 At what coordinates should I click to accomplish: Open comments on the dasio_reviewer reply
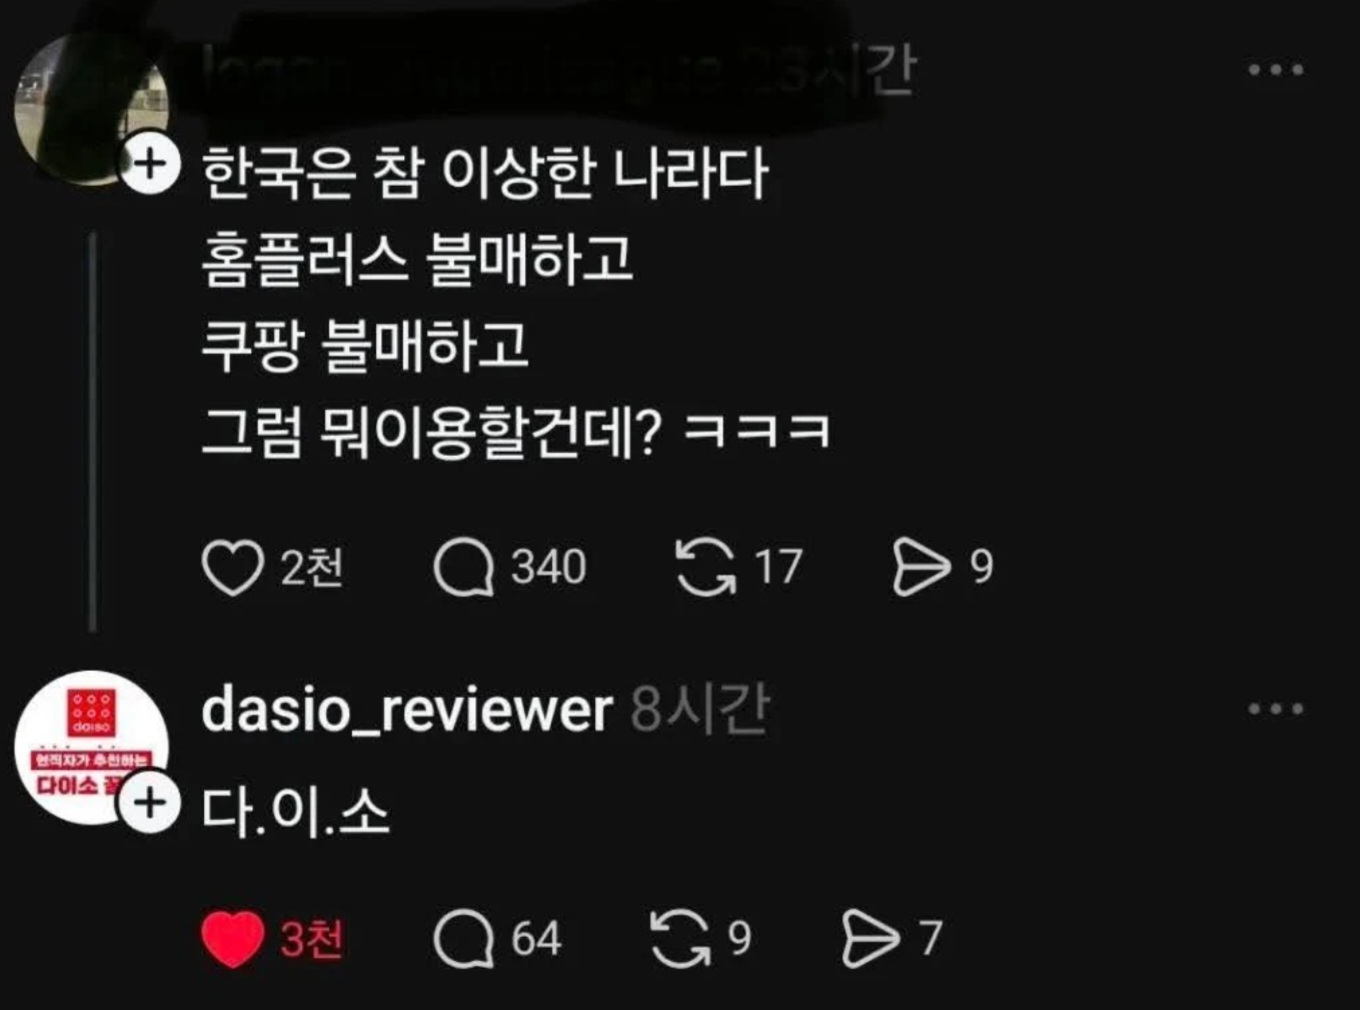point(463,940)
